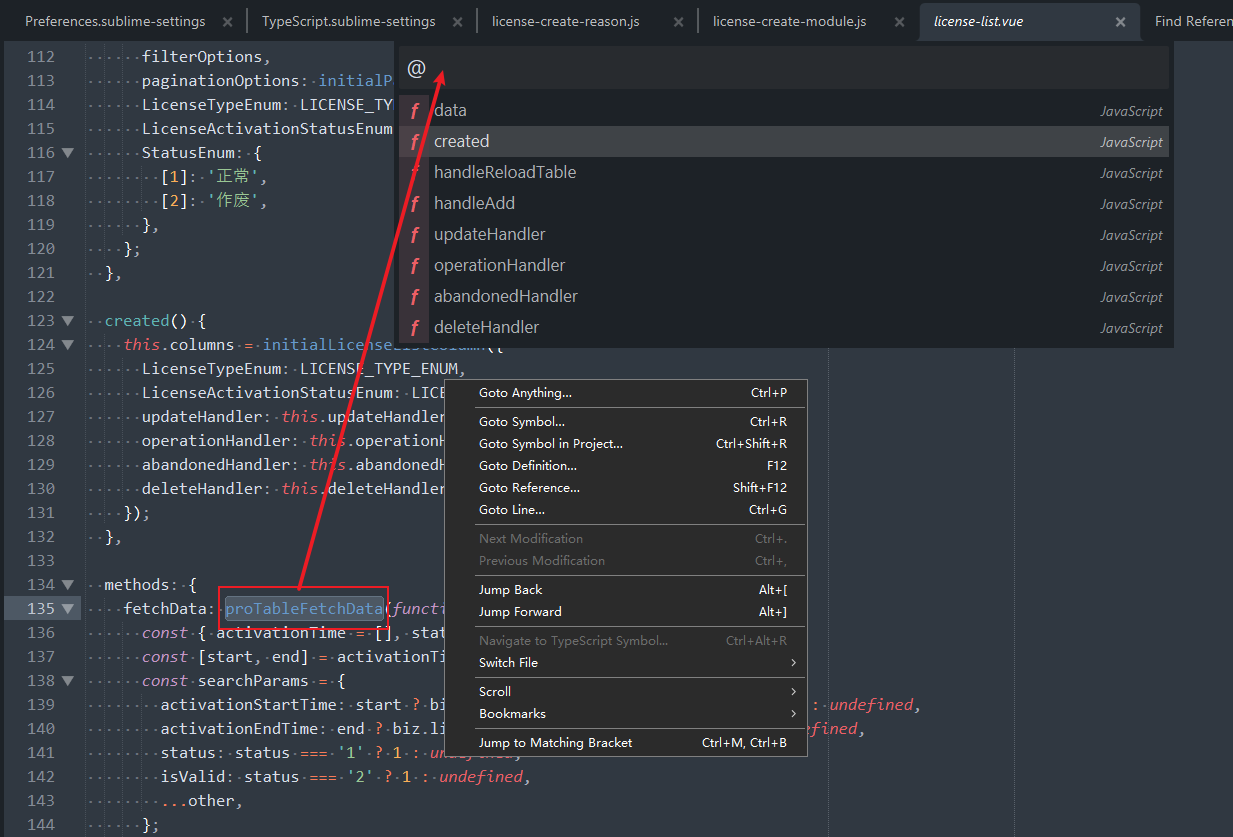Image resolution: width=1233 pixels, height=837 pixels.
Task: Select Jump Back in the context menu
Action: pyautogui.click(x=511, y=590)
